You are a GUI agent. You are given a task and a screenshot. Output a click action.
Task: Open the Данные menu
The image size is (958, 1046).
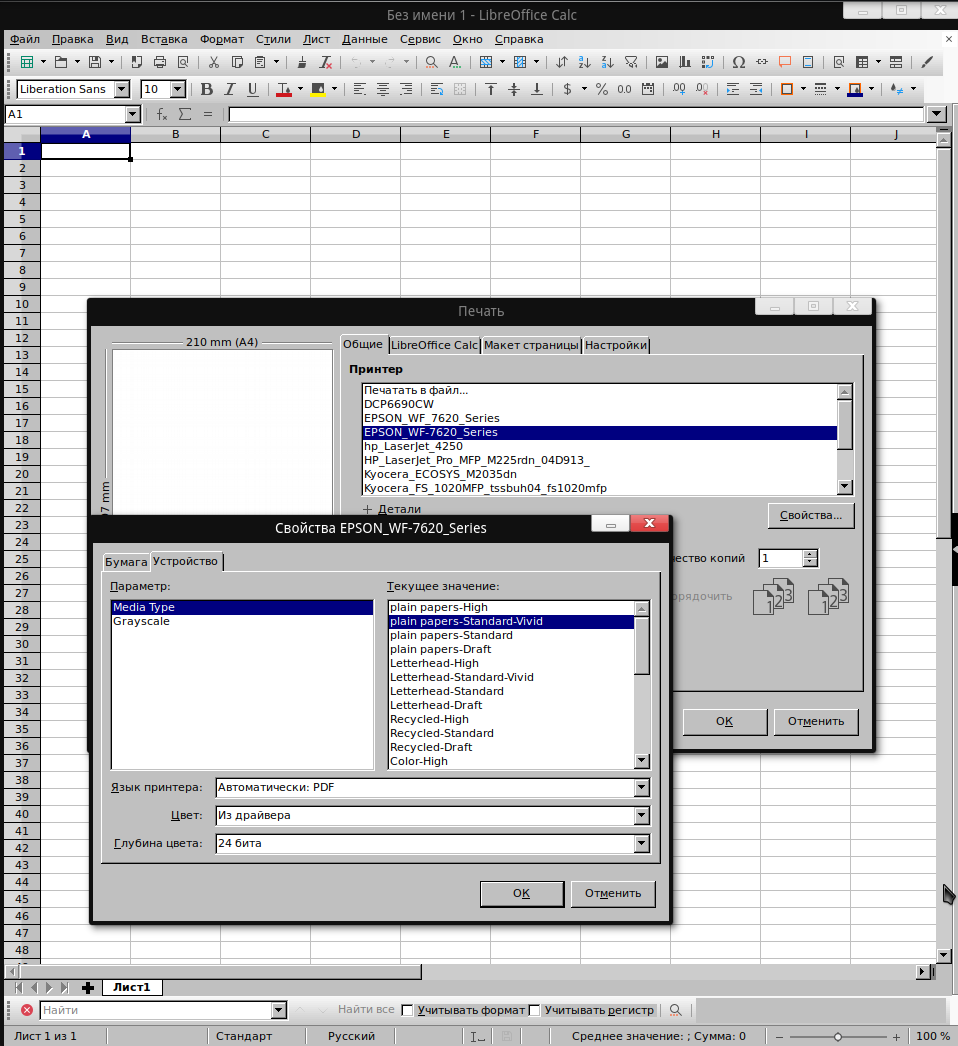tap(364, 39)
